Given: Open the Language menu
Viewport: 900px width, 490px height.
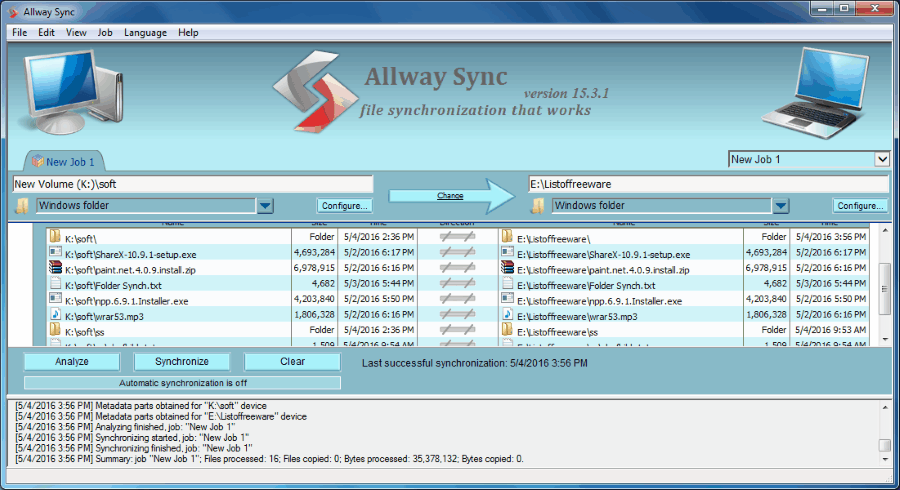Looking at the screenshot, I should [x=145, y=33].
